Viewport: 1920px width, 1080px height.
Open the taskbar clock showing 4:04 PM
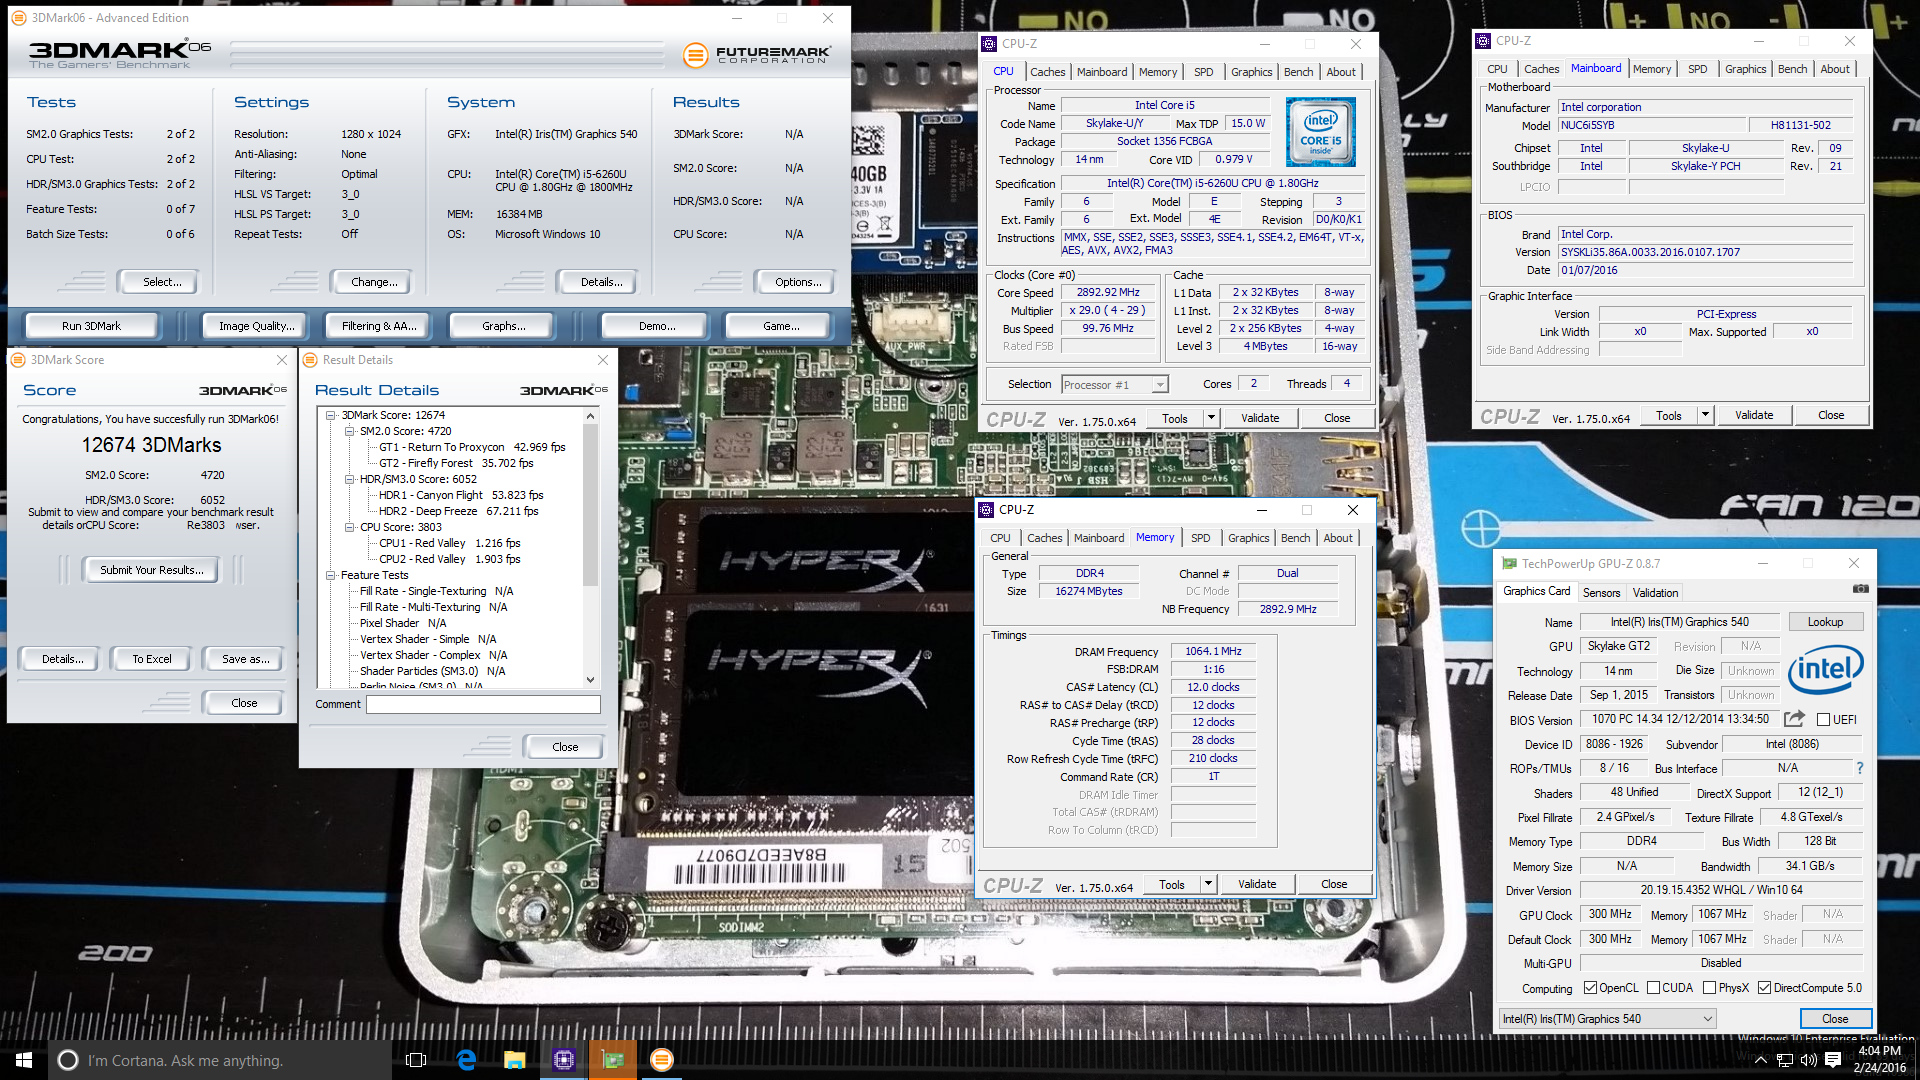1879,1060
